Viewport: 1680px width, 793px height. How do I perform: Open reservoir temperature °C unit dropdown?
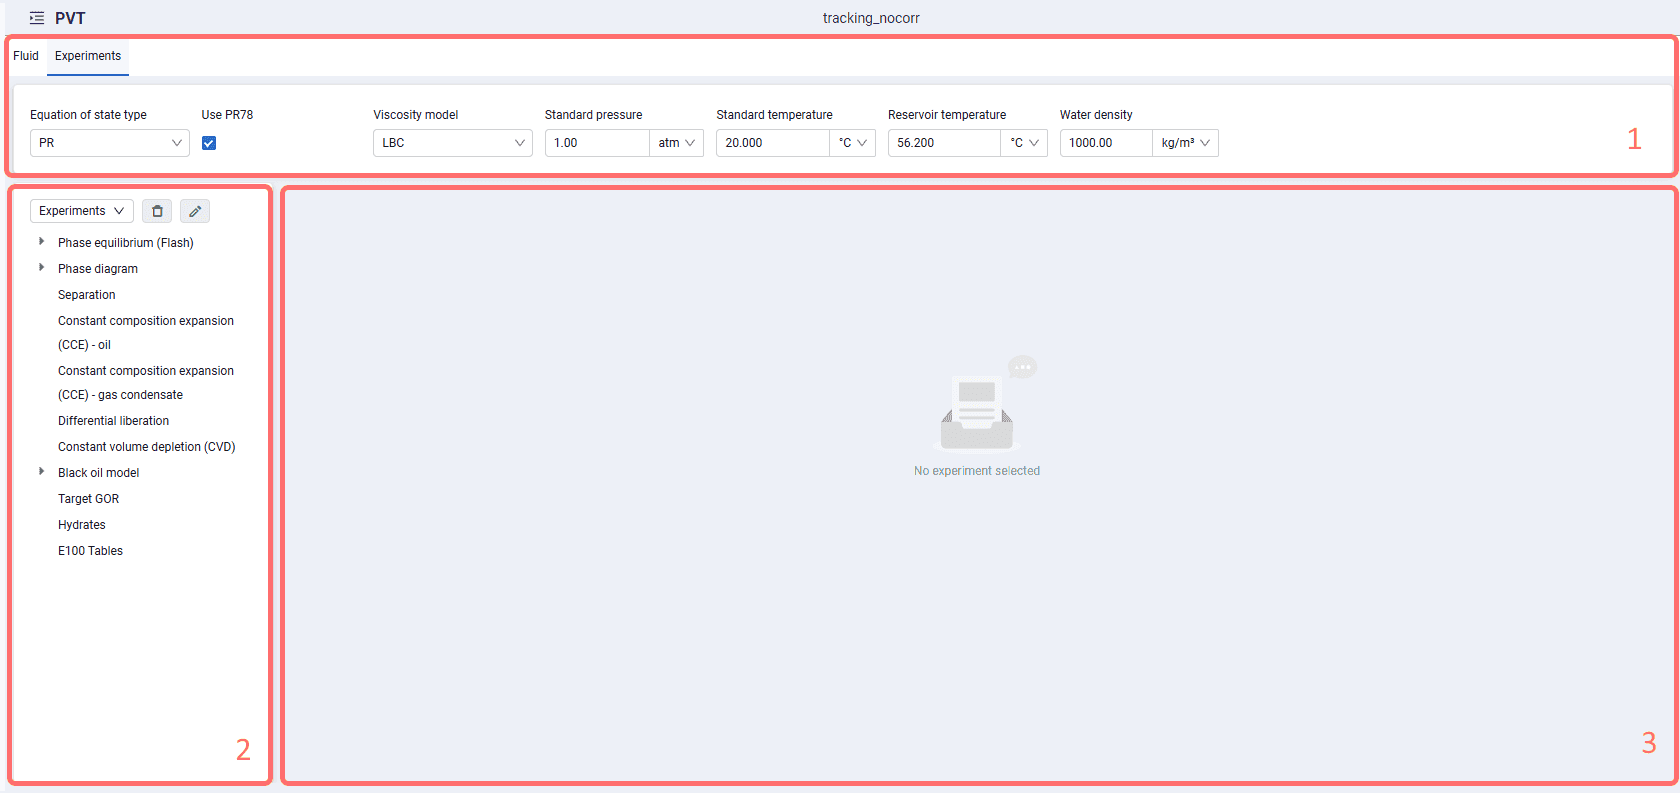(1024, 143)
